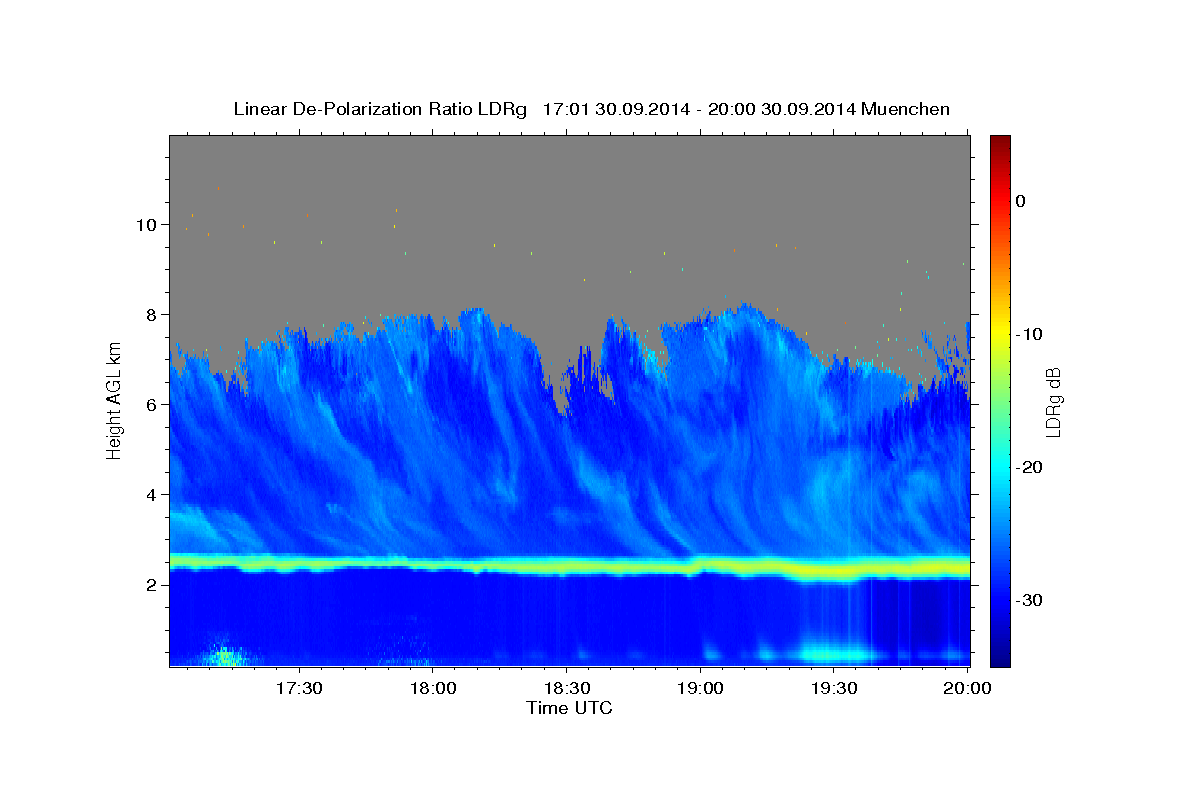This screenshot has height=800, width=1200.
Task: Click the 18:00 time tick label
Action: (433, 688)
